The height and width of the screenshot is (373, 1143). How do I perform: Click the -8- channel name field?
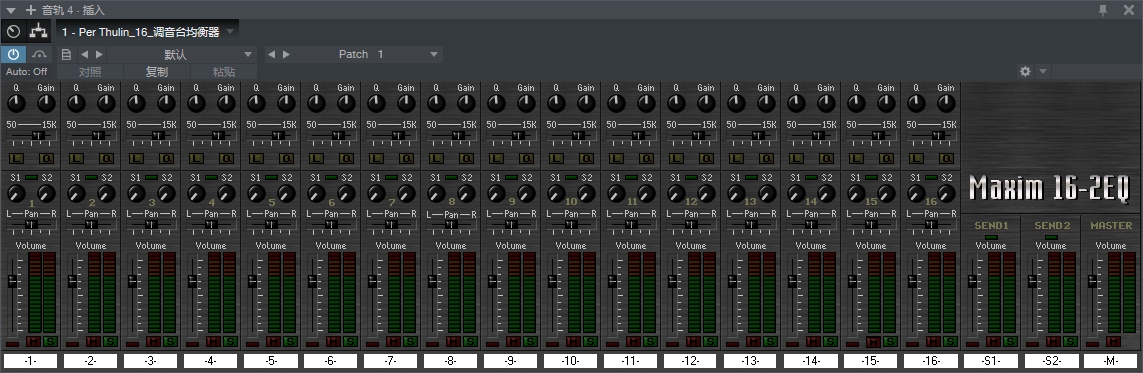450,361
